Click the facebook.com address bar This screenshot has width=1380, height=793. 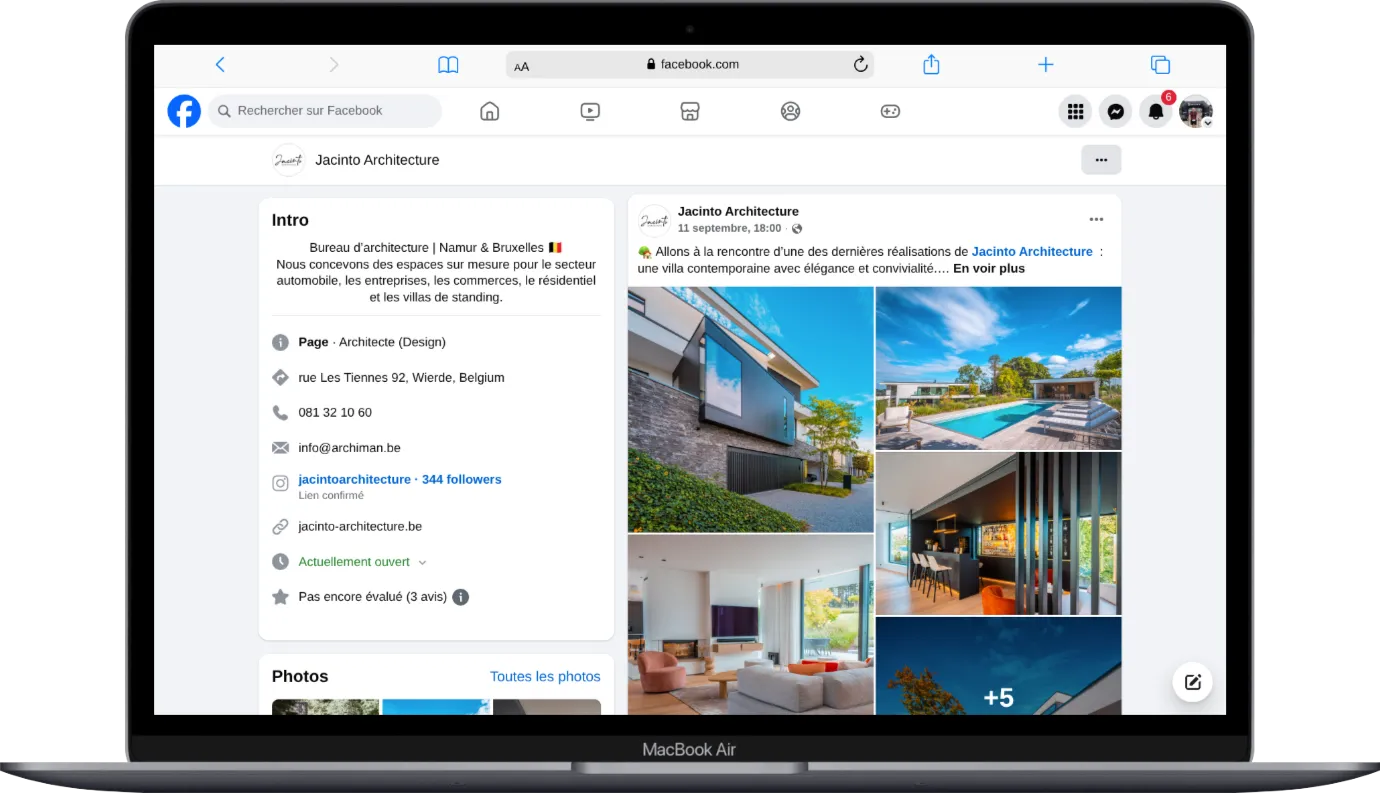tap(690, 64)
